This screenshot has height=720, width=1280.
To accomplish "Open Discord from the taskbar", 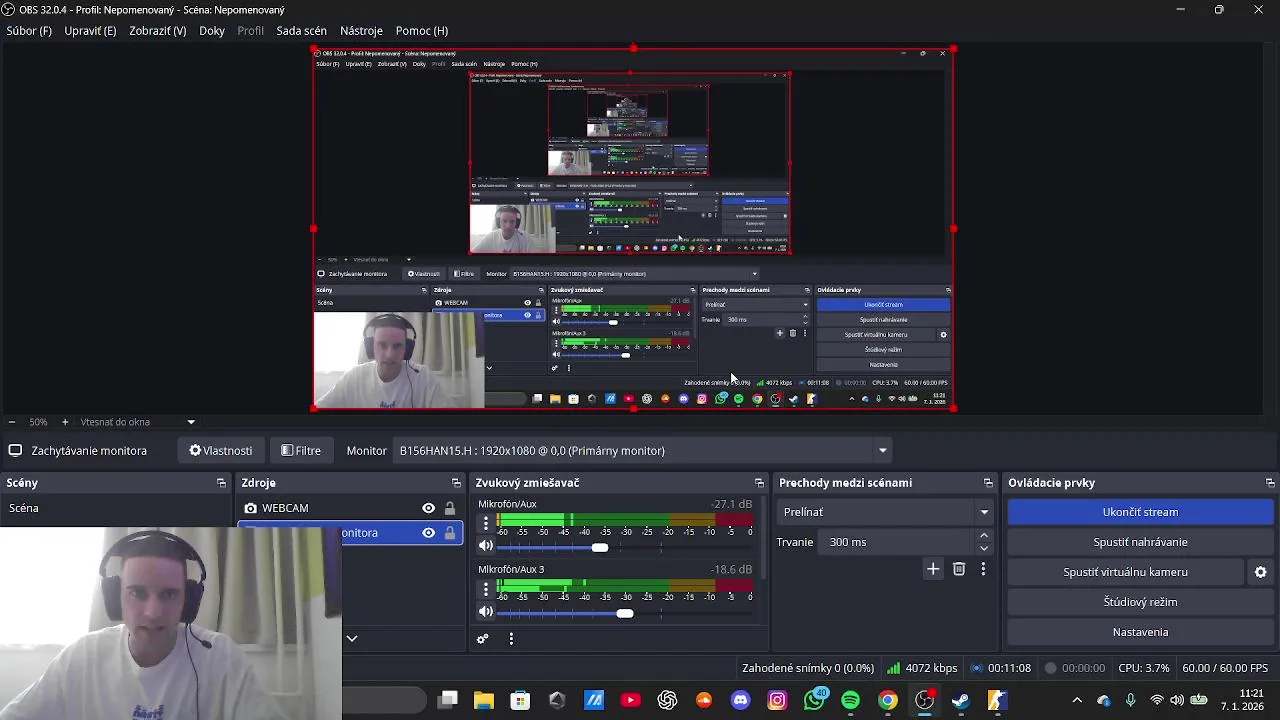I will point(740,700).
